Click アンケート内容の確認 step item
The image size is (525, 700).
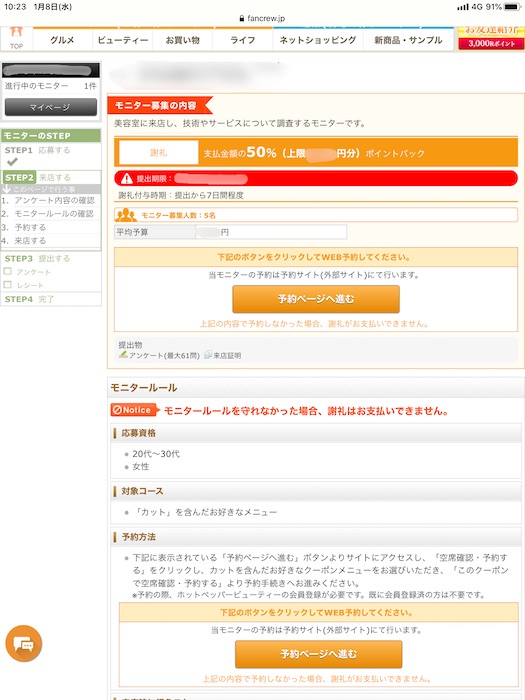[x=48, y=200]
